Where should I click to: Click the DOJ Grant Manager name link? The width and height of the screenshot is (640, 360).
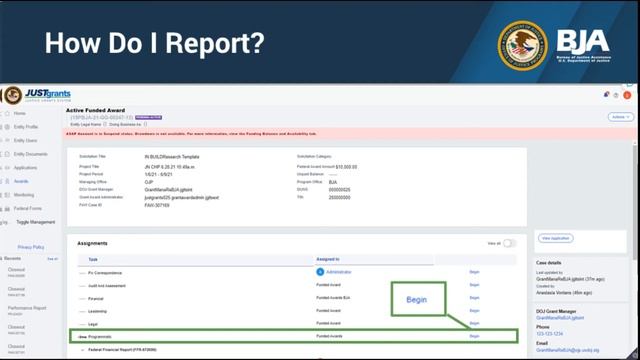click(x=560, y=318)
